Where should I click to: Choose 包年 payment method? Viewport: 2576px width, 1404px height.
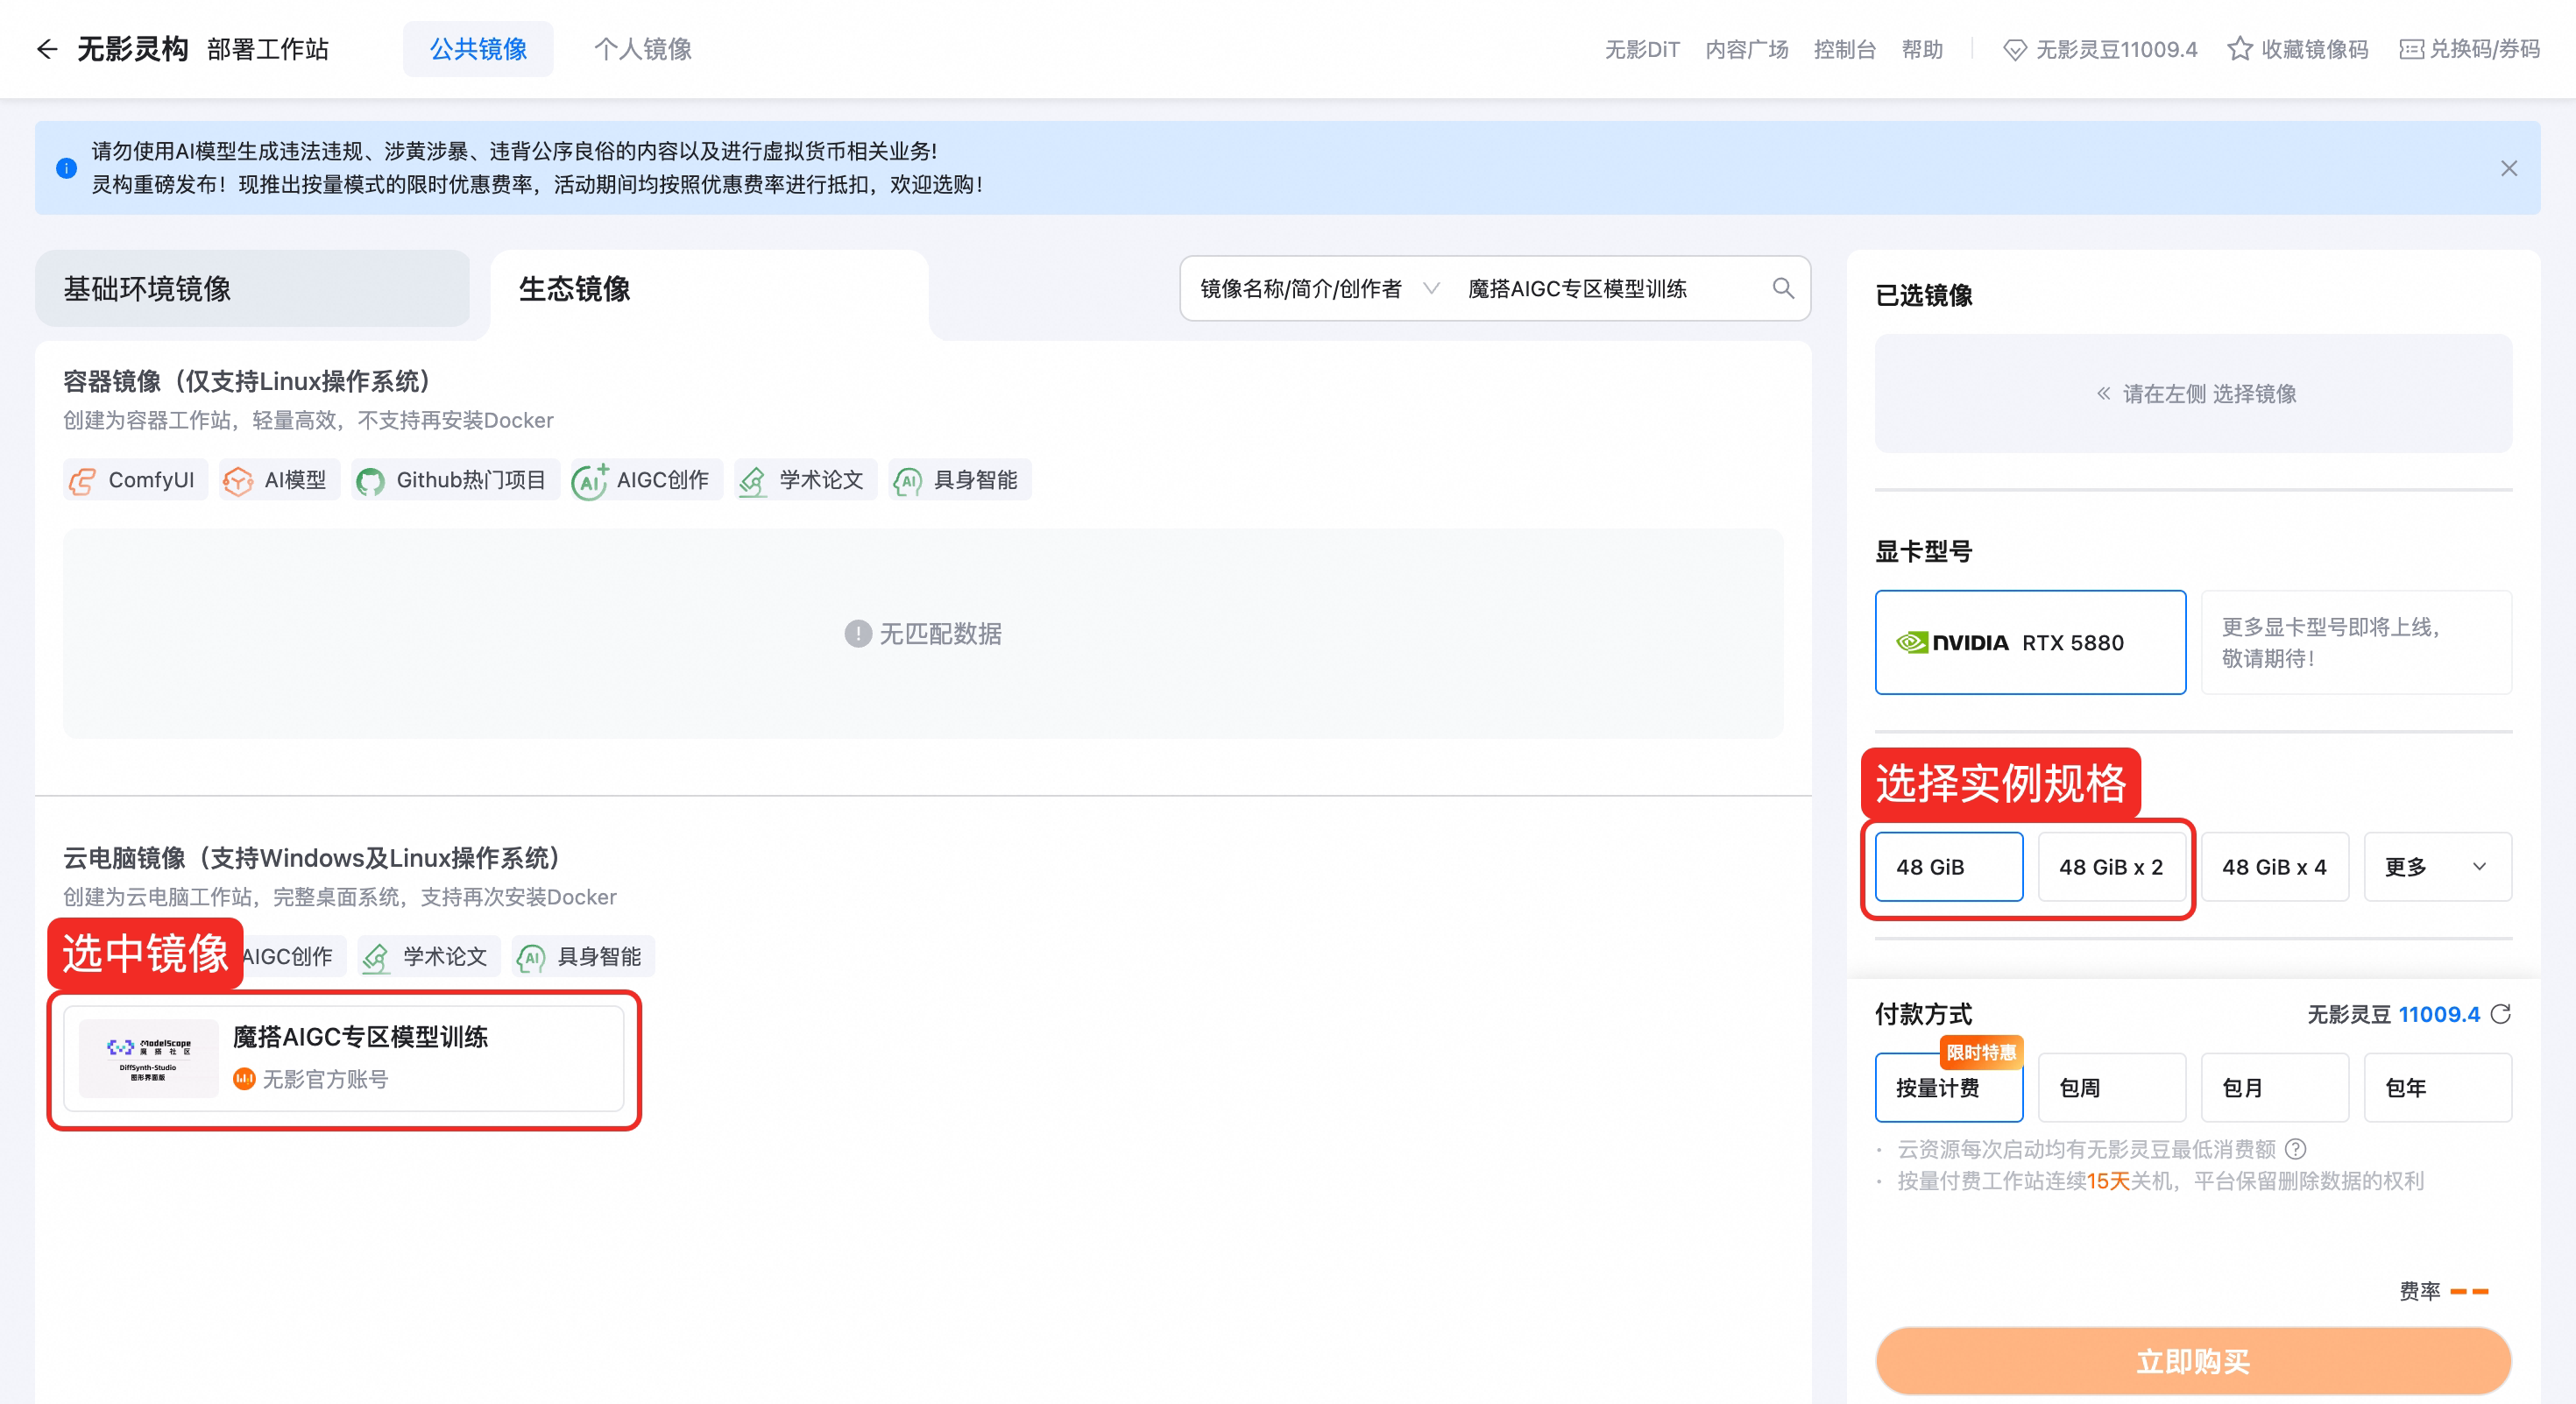click(2437, 1088)
